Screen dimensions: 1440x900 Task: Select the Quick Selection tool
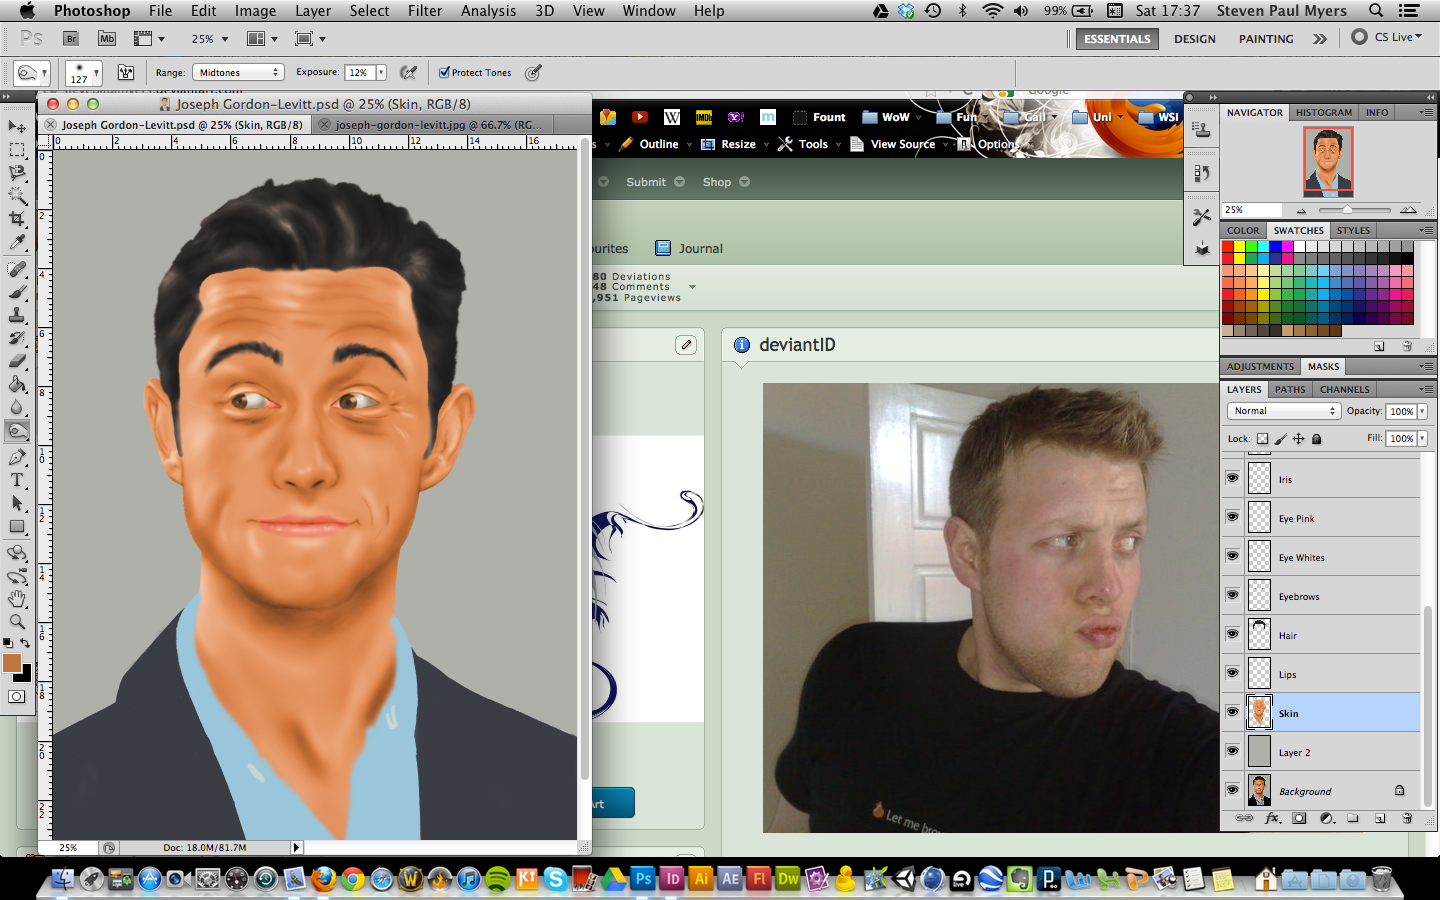click(x=17, y=196)
